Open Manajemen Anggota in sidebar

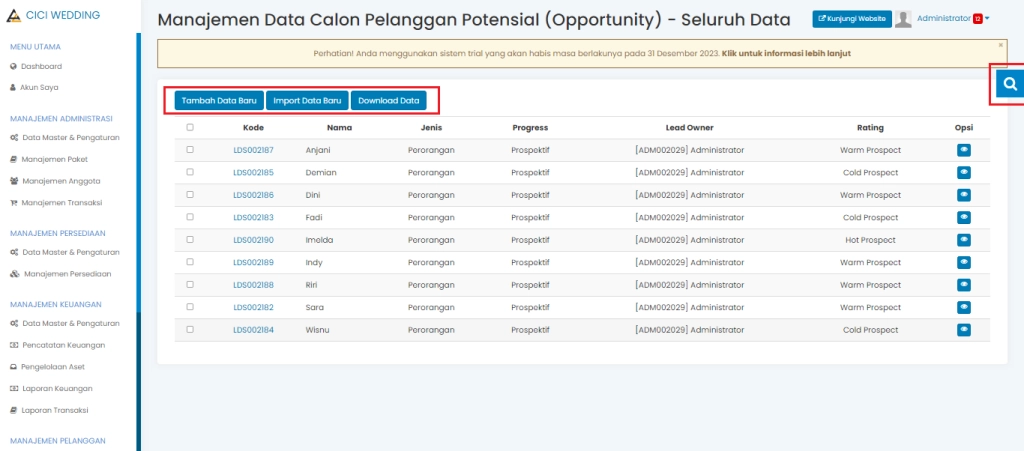(x=55, y=181)
